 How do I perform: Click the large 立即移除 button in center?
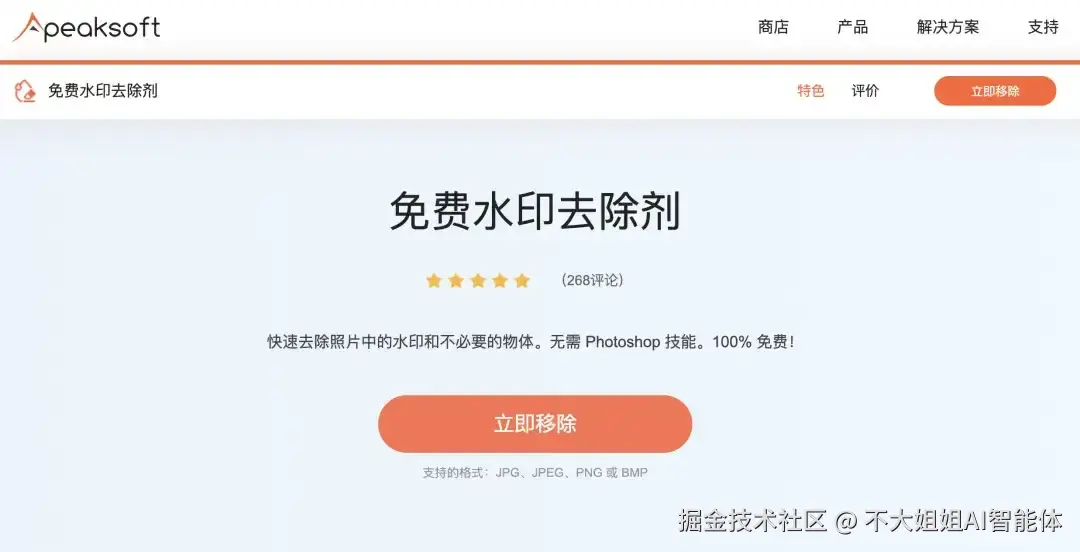(535, 424)
